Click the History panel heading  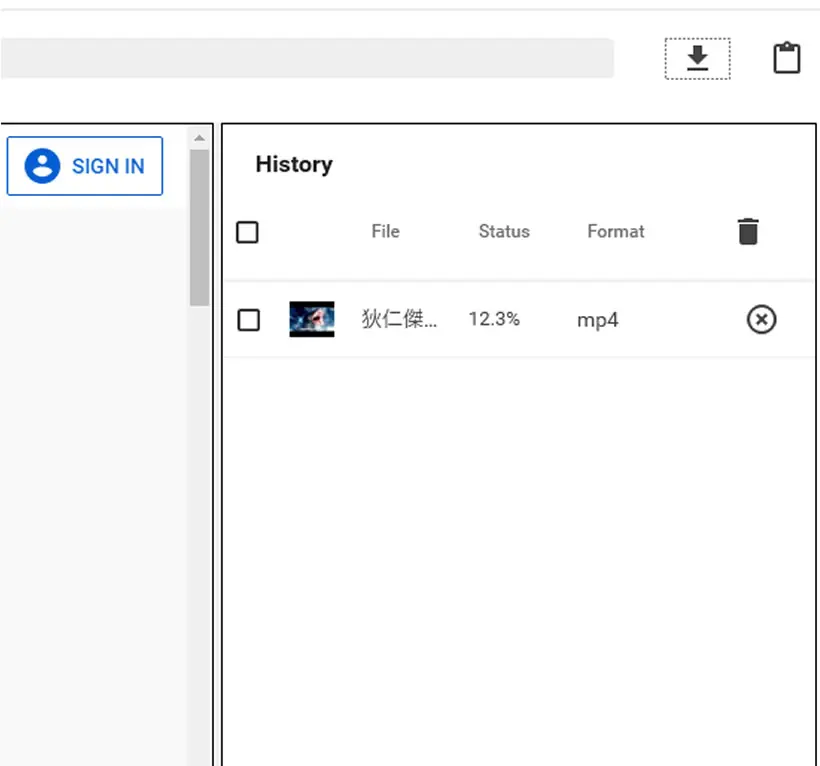(x=294, y=165)
